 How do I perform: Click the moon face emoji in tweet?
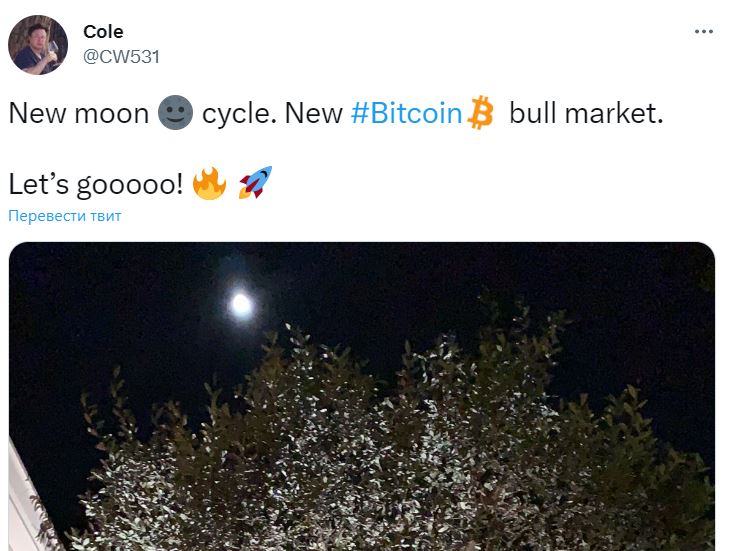point(176,113)
